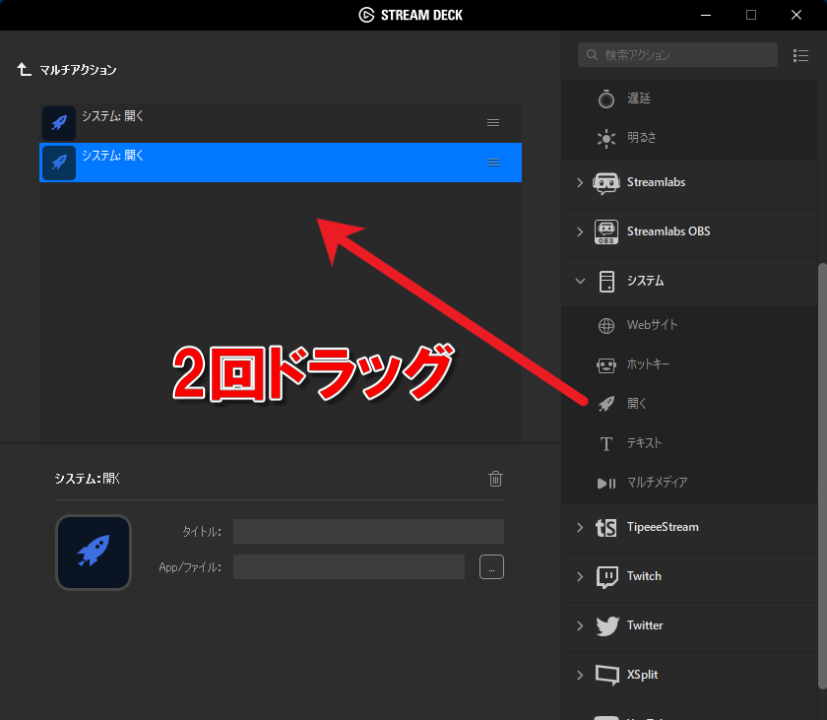The height and width of the screenshot is (720, 827).
Task: Click inside the タイトル input field
Action: click(368, 531)
